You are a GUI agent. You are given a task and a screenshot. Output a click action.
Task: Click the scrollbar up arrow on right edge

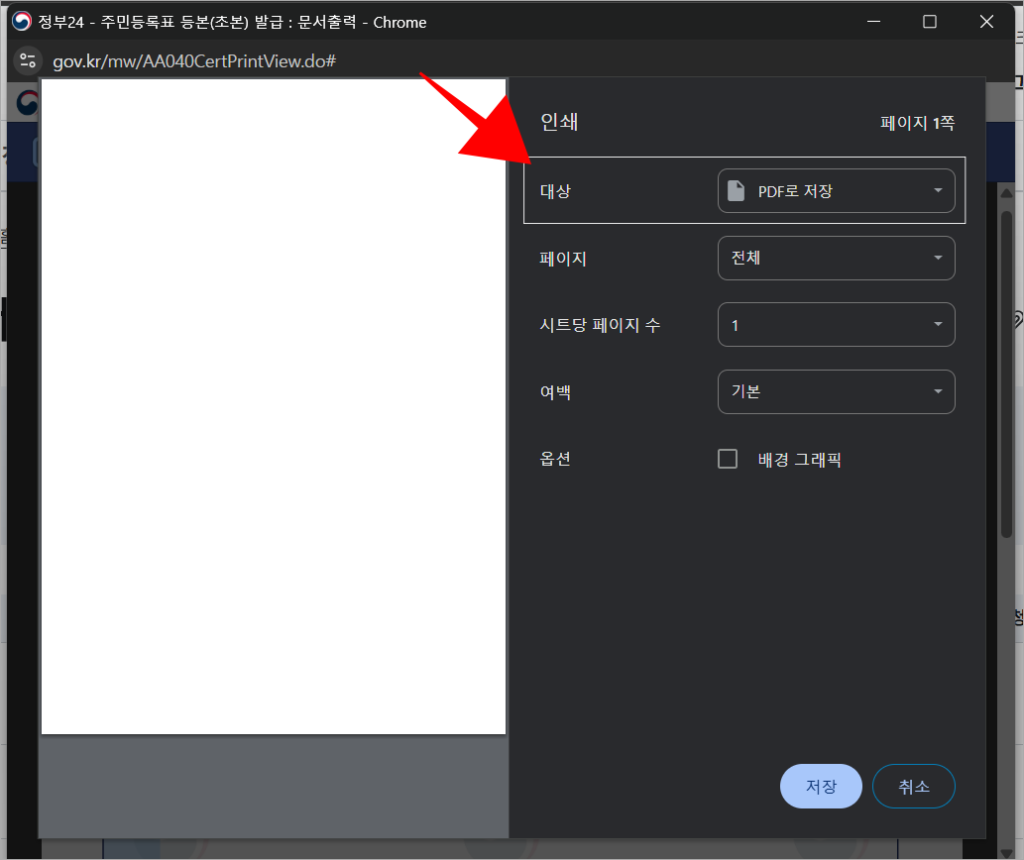(x=1006, y=192)
